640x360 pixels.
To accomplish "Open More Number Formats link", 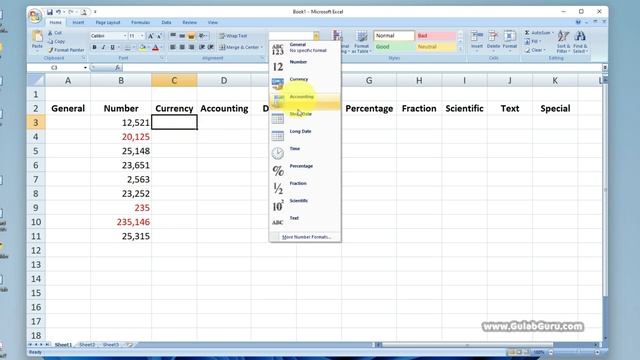I will [x=307, y=237].
